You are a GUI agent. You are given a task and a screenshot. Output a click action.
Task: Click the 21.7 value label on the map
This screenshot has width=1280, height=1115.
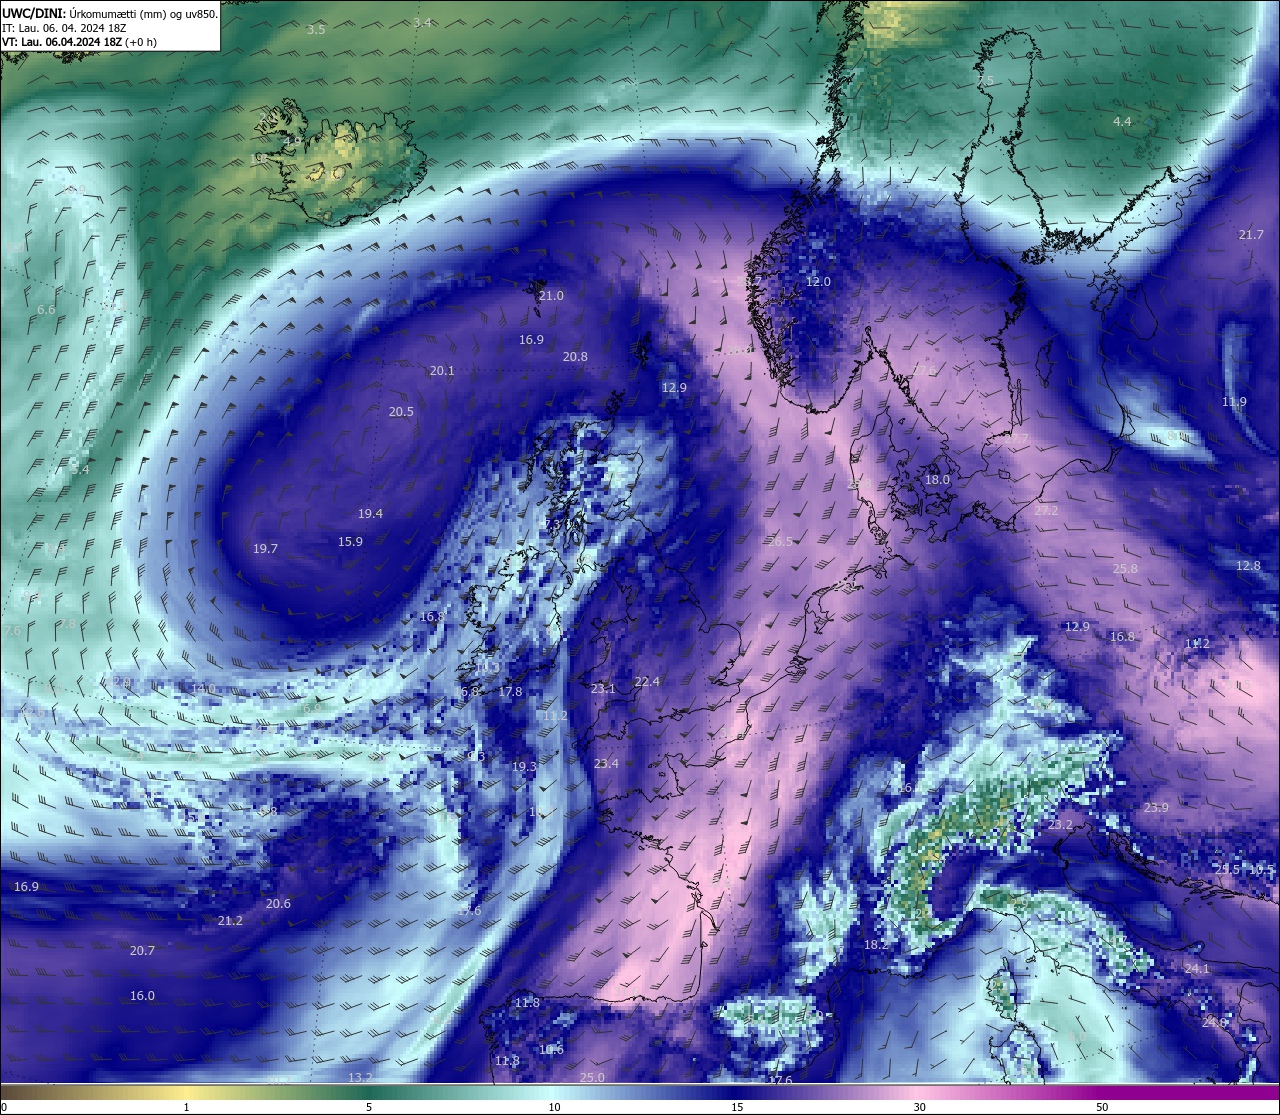pyautogui.click(x=1251, y=235)
